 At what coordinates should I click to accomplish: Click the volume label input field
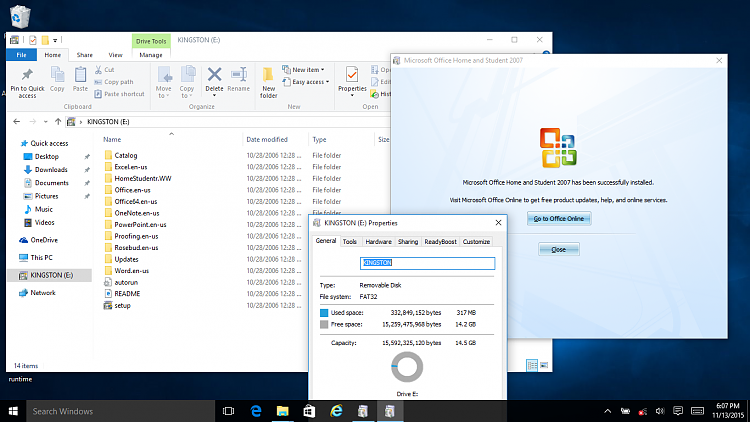click(427, 263)
